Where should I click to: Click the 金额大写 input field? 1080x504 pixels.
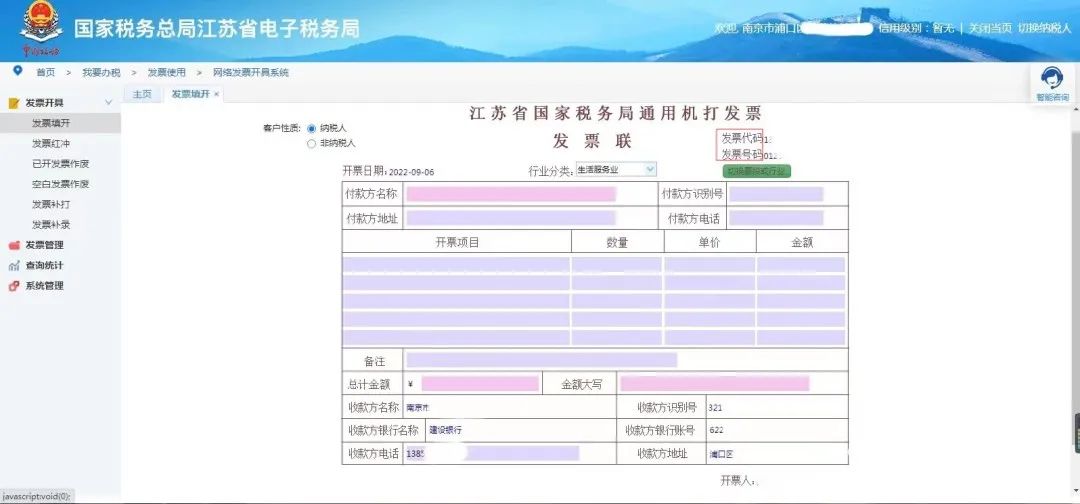714,384
